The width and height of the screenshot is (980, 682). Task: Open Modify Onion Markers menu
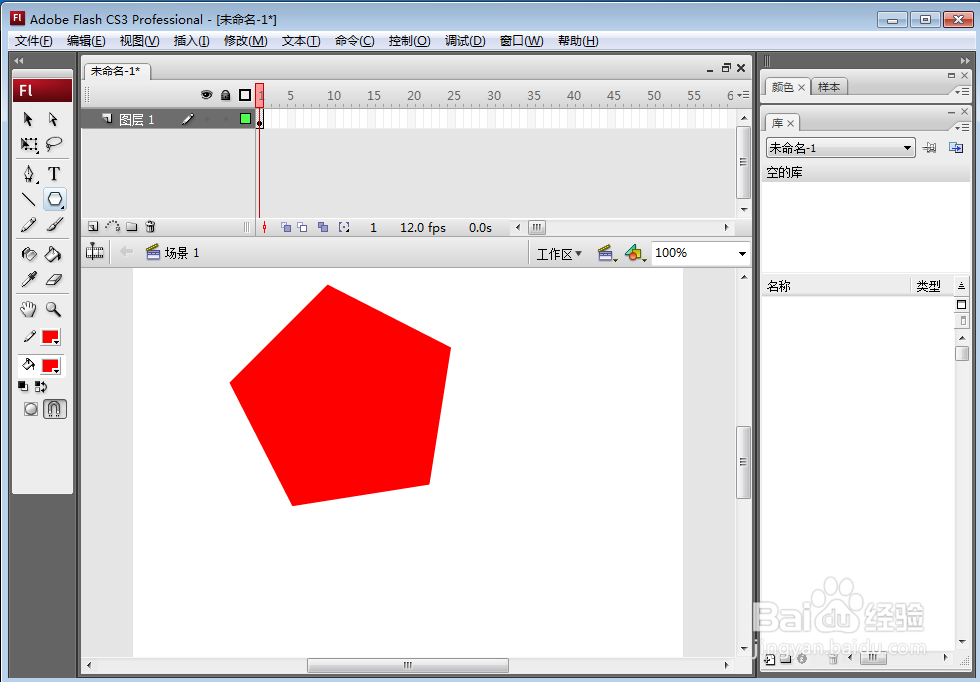coord(344,228)
